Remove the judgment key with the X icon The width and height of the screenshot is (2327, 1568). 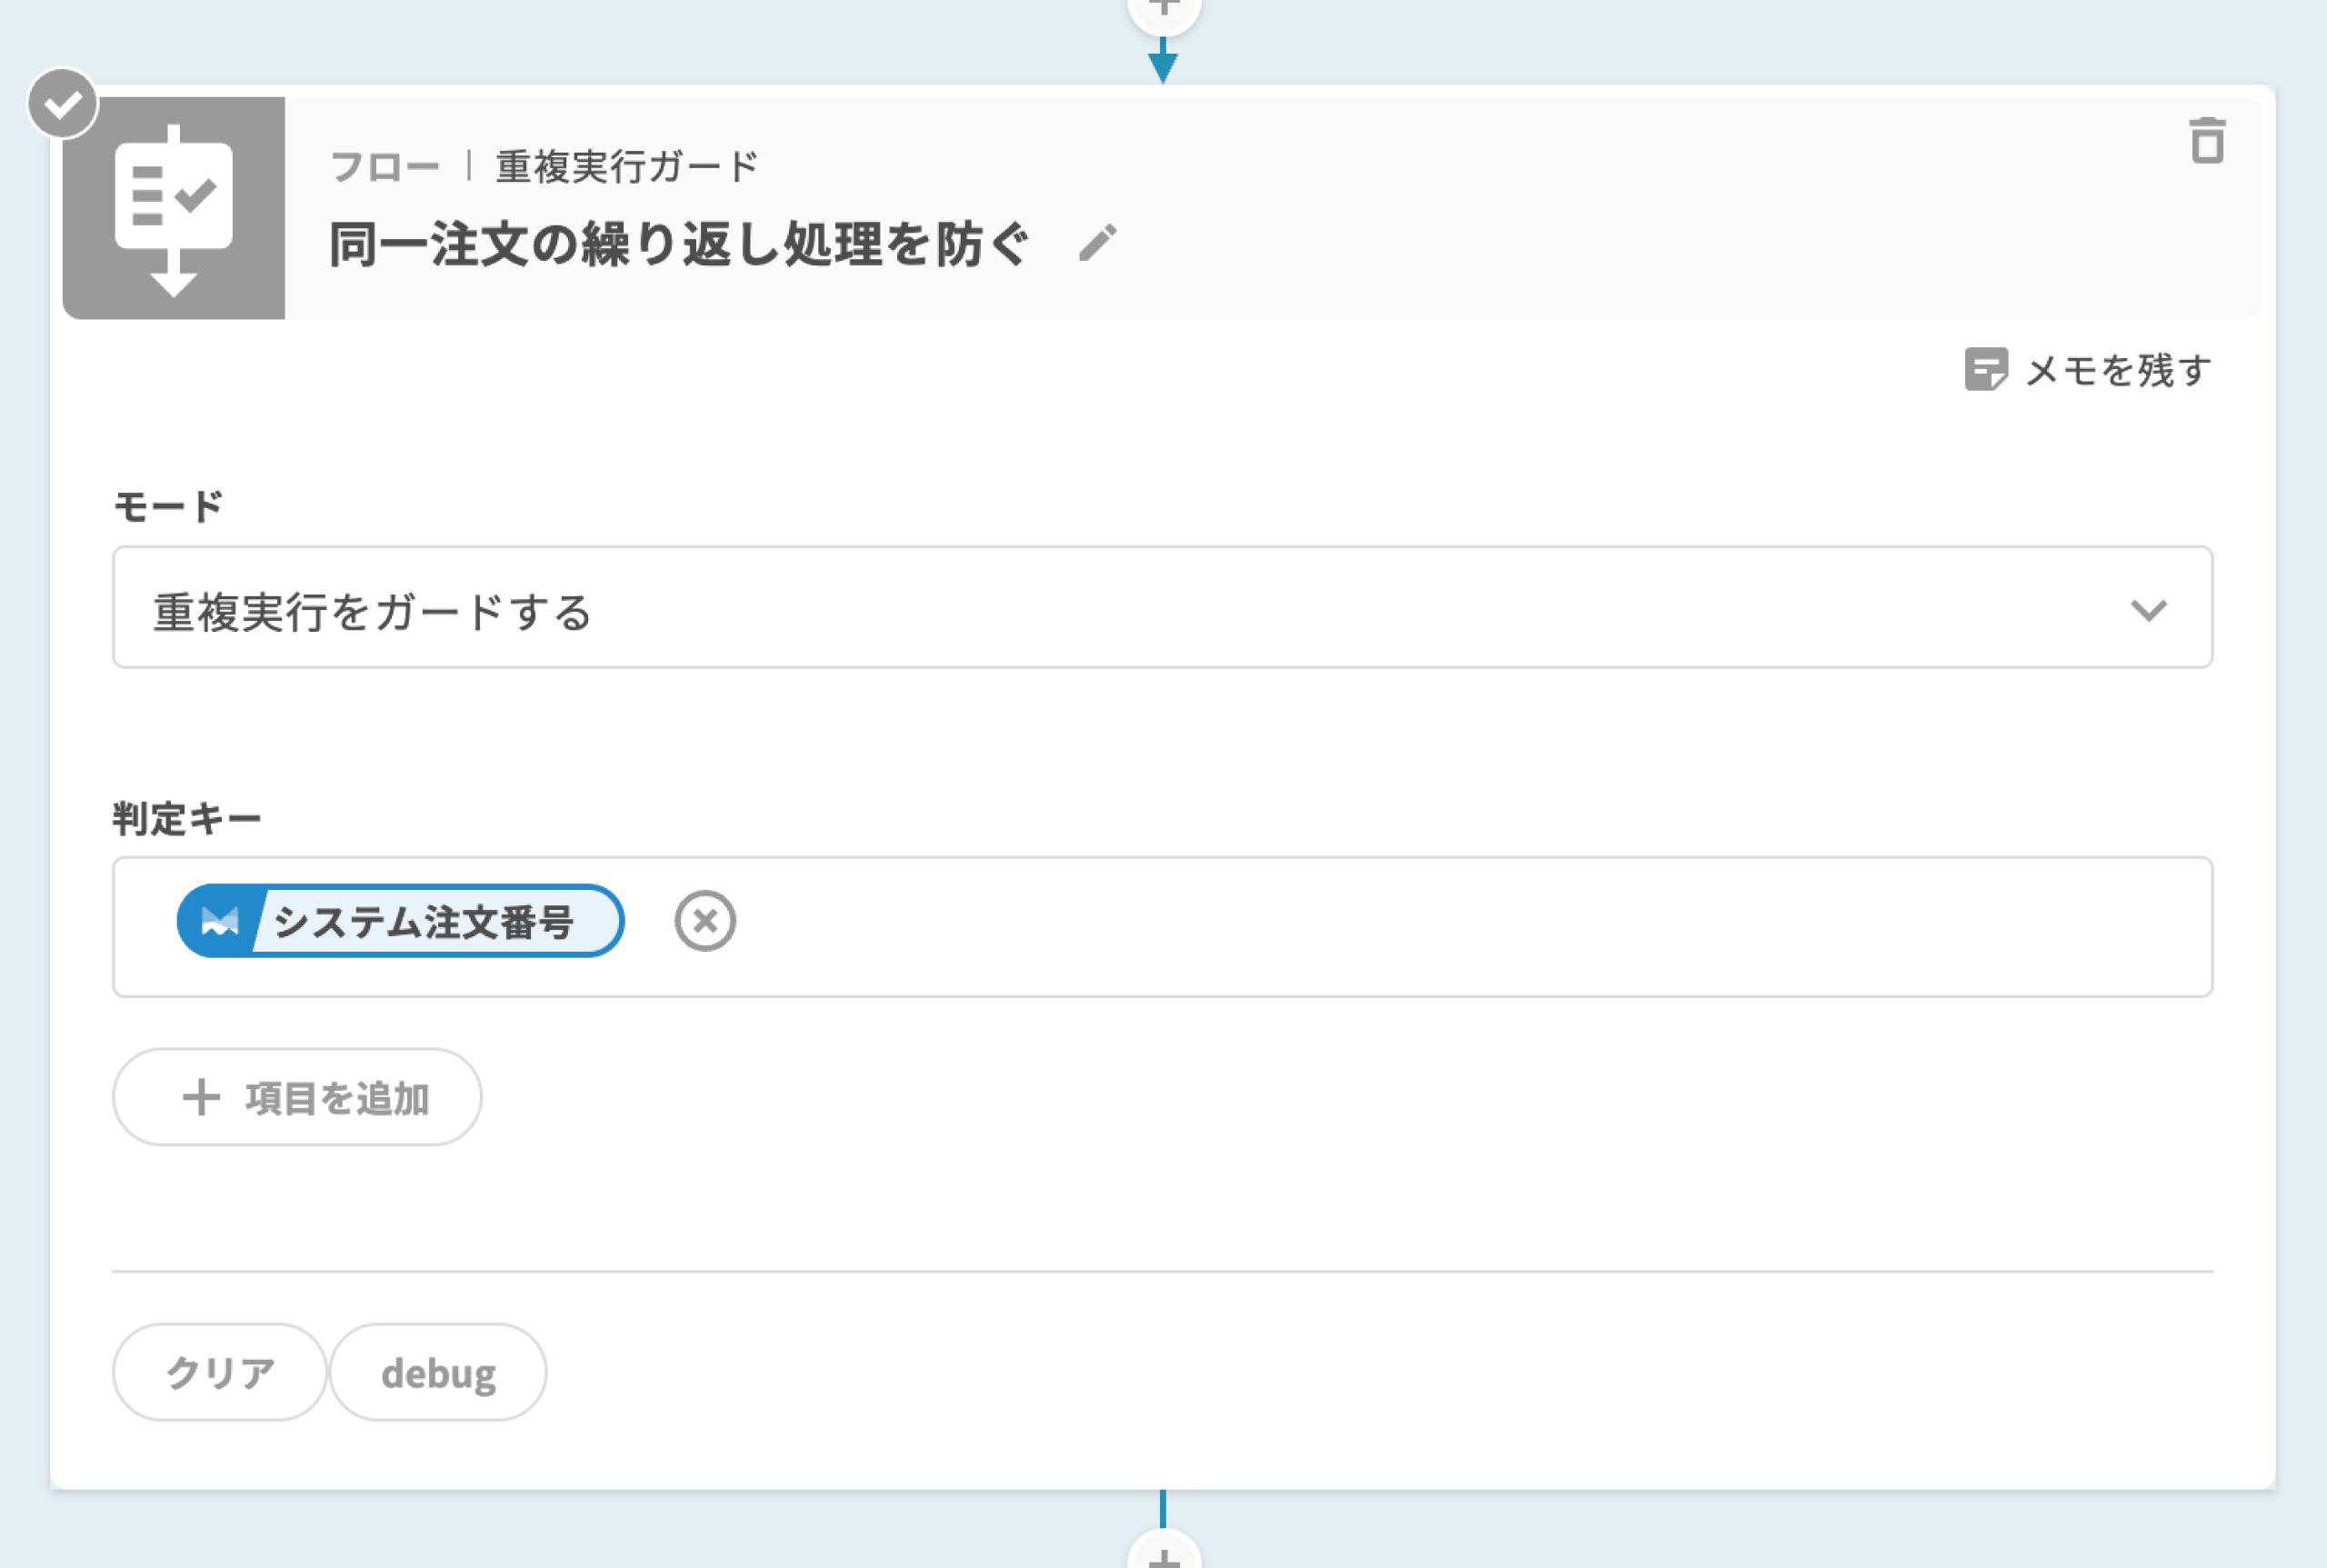(705, 921)
